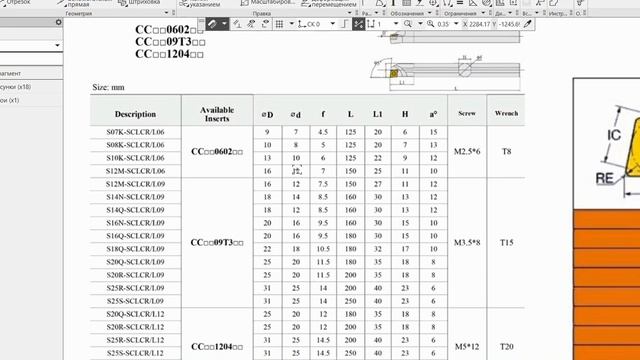Click row S07K-SCLCR/L06 in table
This screenshot has height=360, width=640.
135,132
